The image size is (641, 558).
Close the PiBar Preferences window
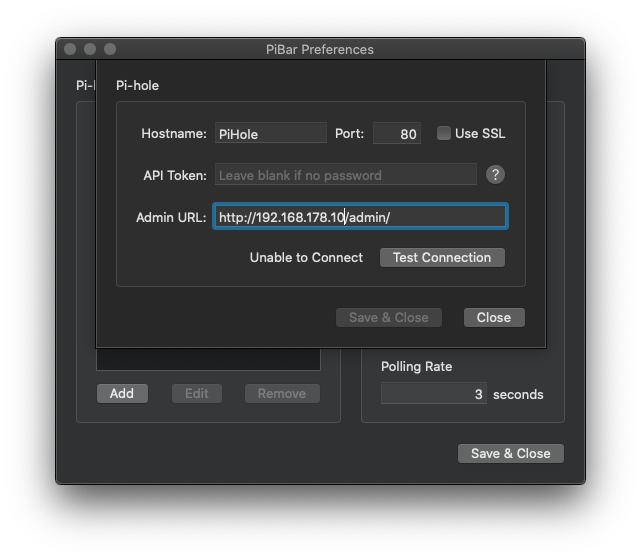pos(70,49)
